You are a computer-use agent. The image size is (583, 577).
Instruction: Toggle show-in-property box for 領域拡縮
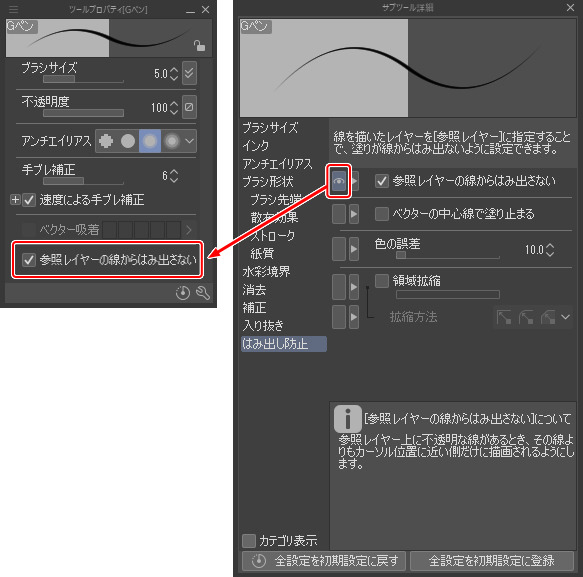339,287
